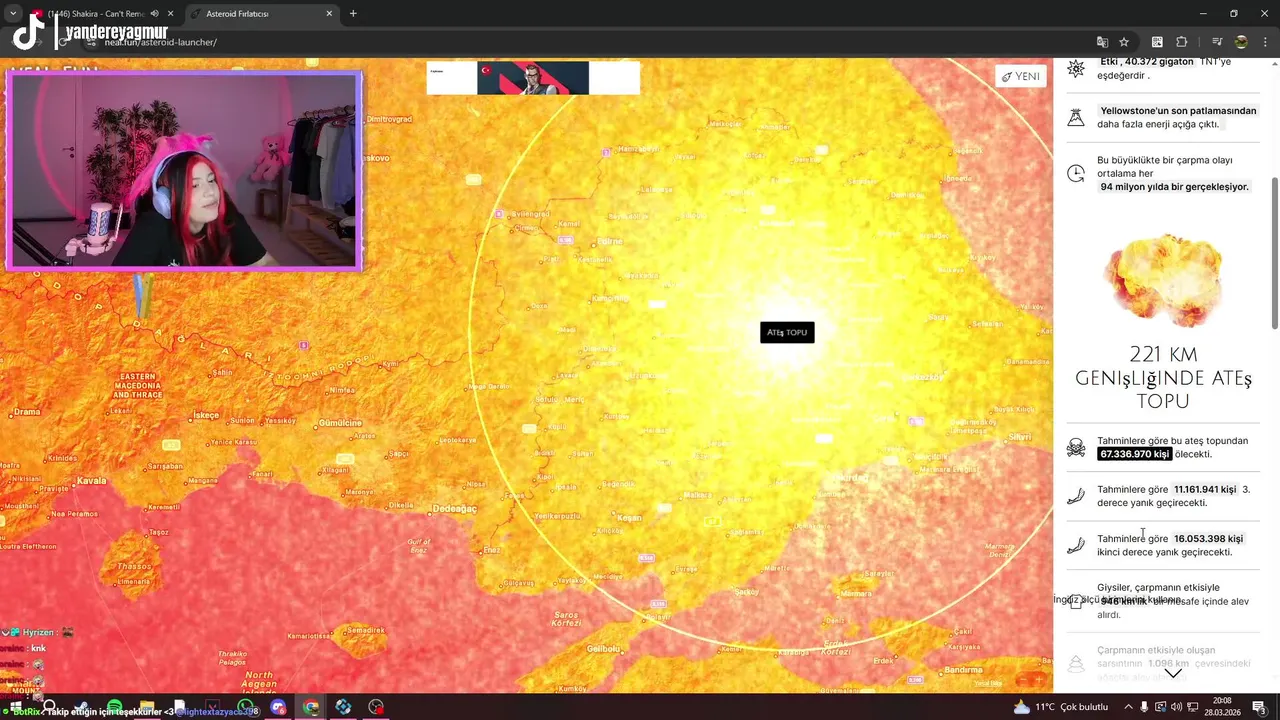Open the QR code extension icon
1280x720 pixels.
1157,42
